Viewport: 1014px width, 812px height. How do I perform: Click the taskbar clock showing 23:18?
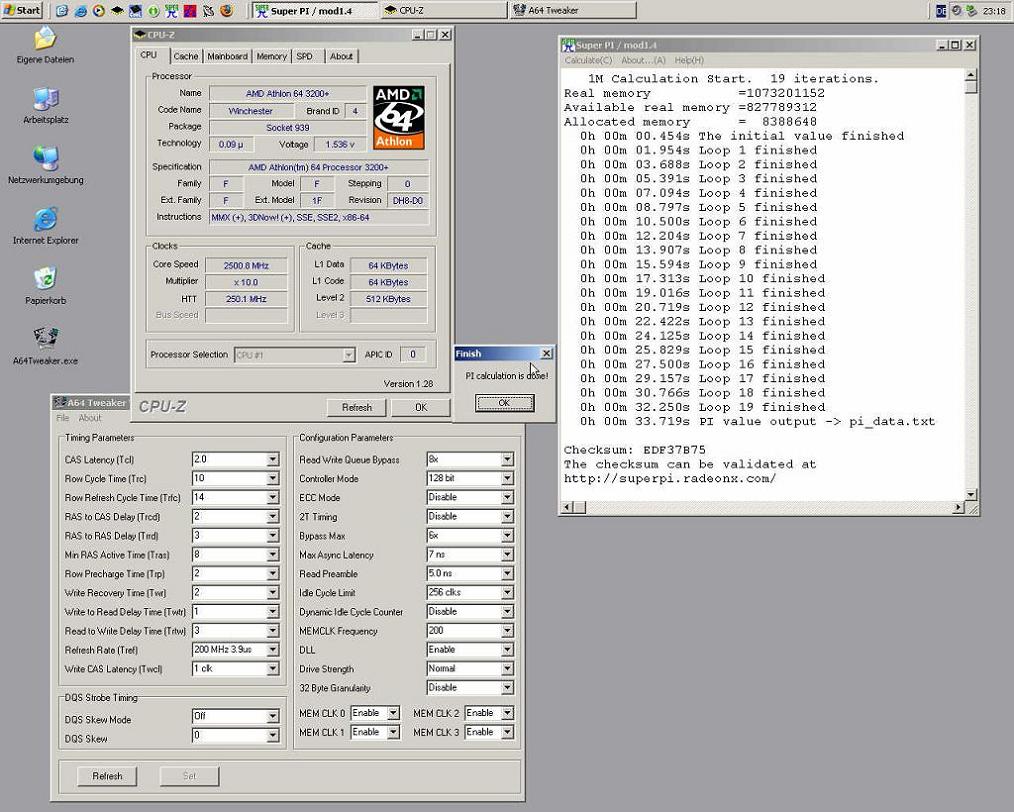coord(994,10)
